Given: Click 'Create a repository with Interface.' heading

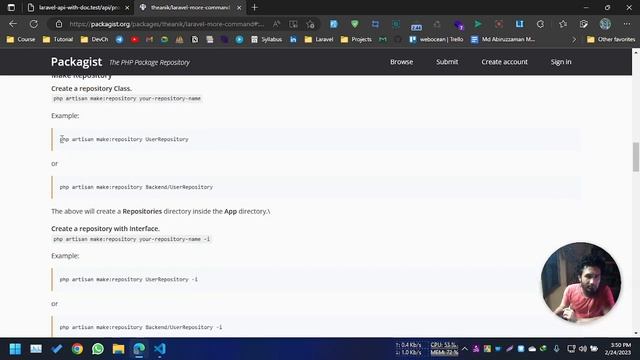Looking at the screenshot, I should tap(105, 229).
